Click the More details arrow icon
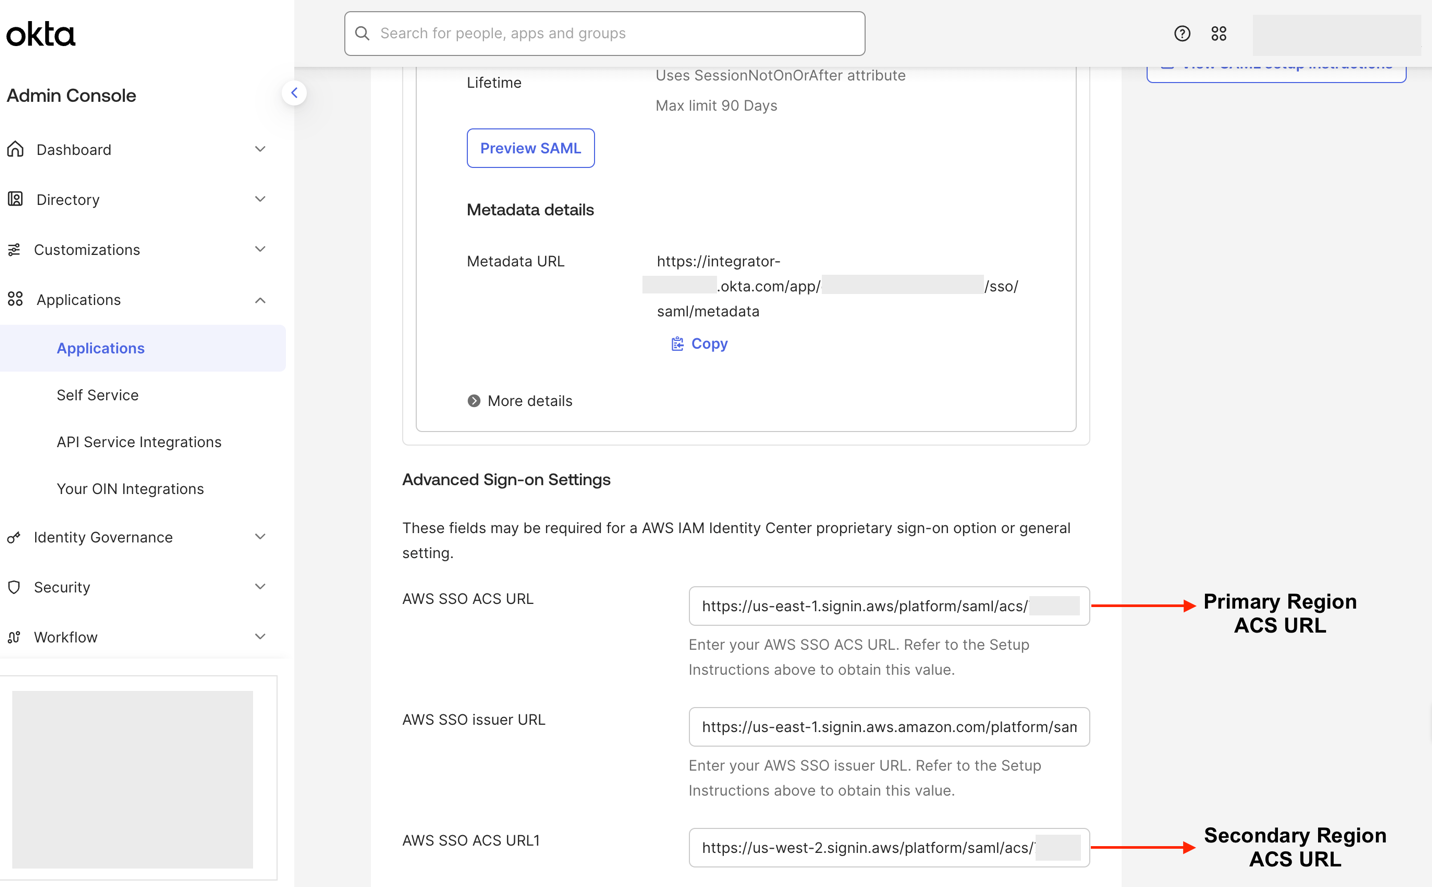 pos(474,401)
